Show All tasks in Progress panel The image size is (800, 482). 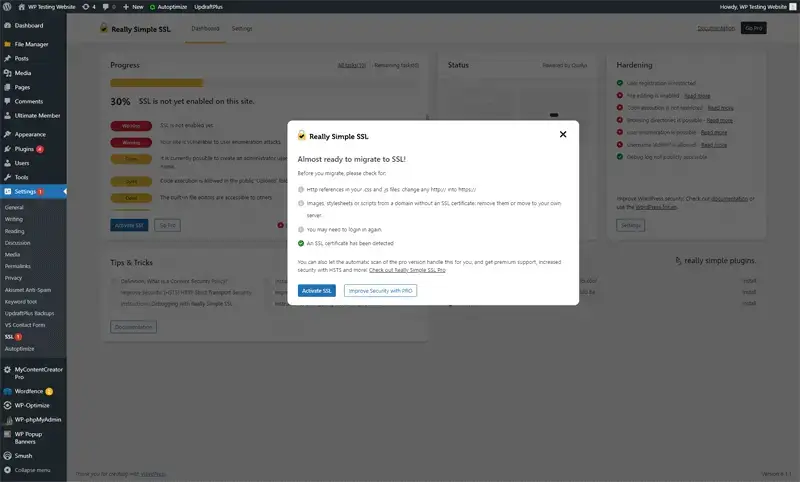[352, 65]
